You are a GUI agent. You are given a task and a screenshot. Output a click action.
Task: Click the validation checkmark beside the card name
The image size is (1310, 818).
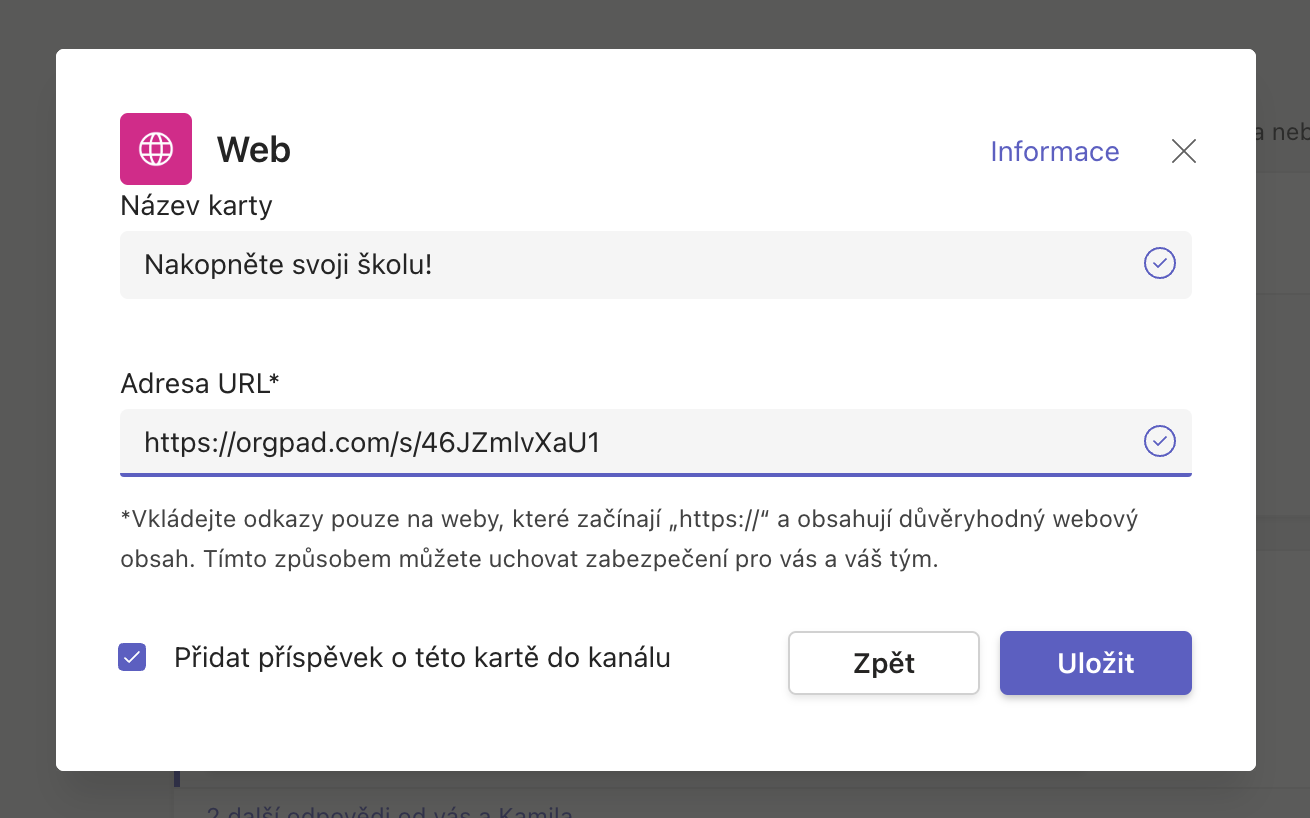(1159, 264)
